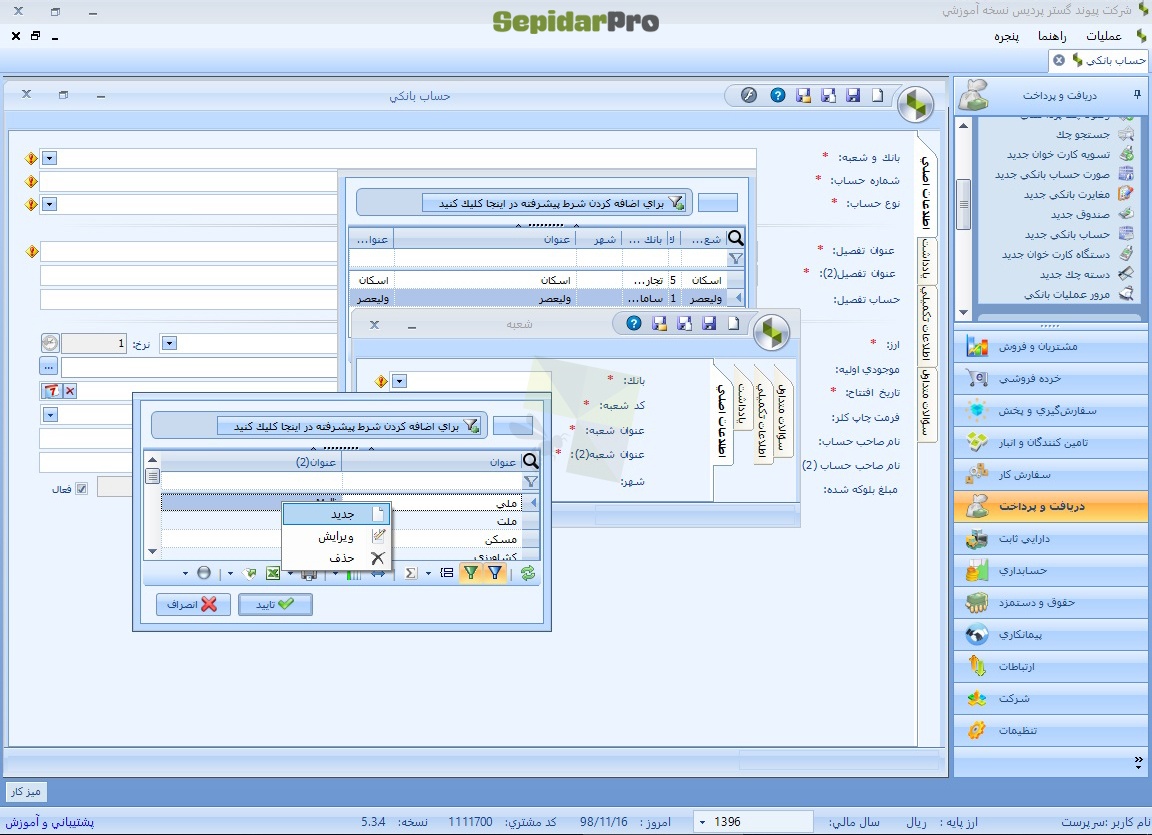Open the 'راهنما' help menu
1152x835 pixels.
coord(1052,36)
